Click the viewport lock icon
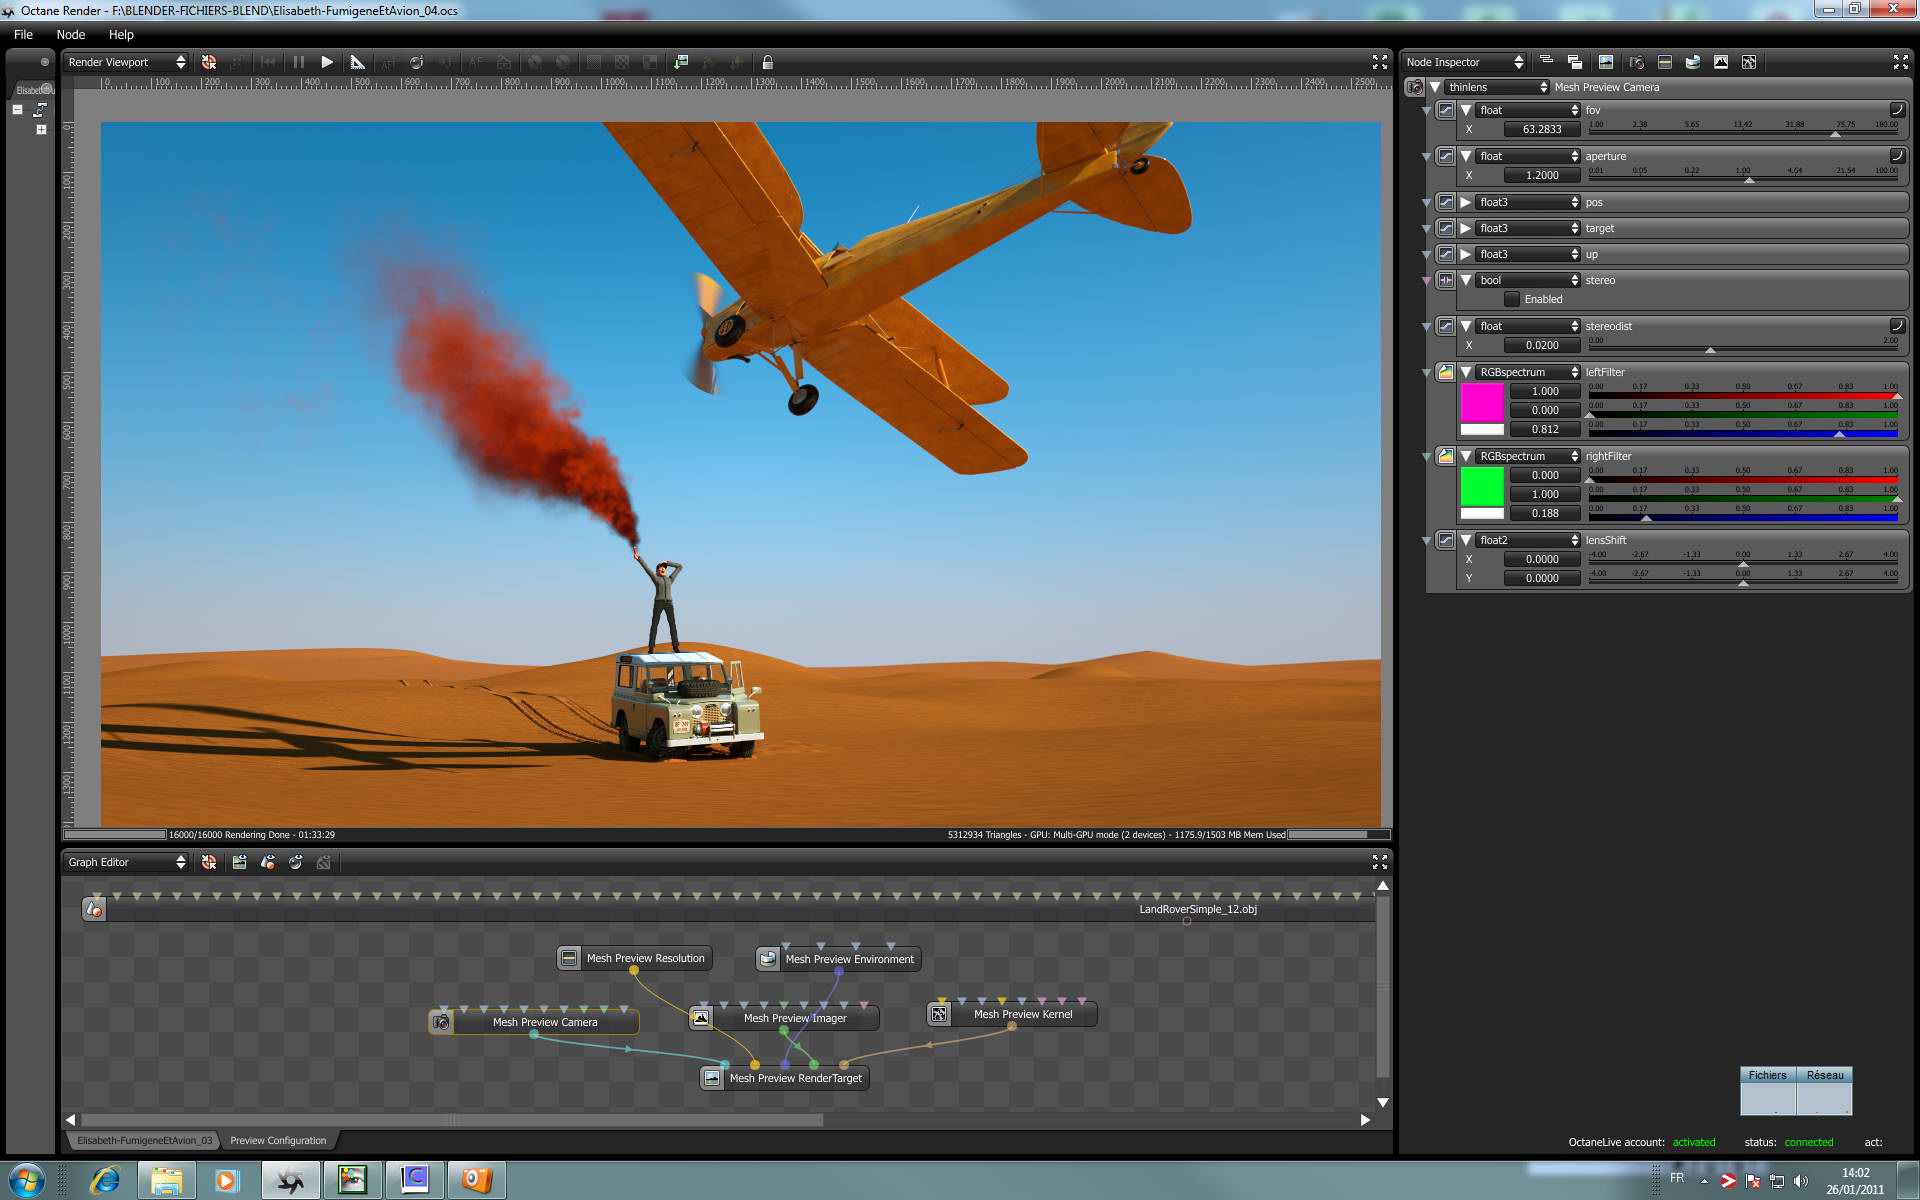Screen dimensions: 1920x1200 [768, 62]
